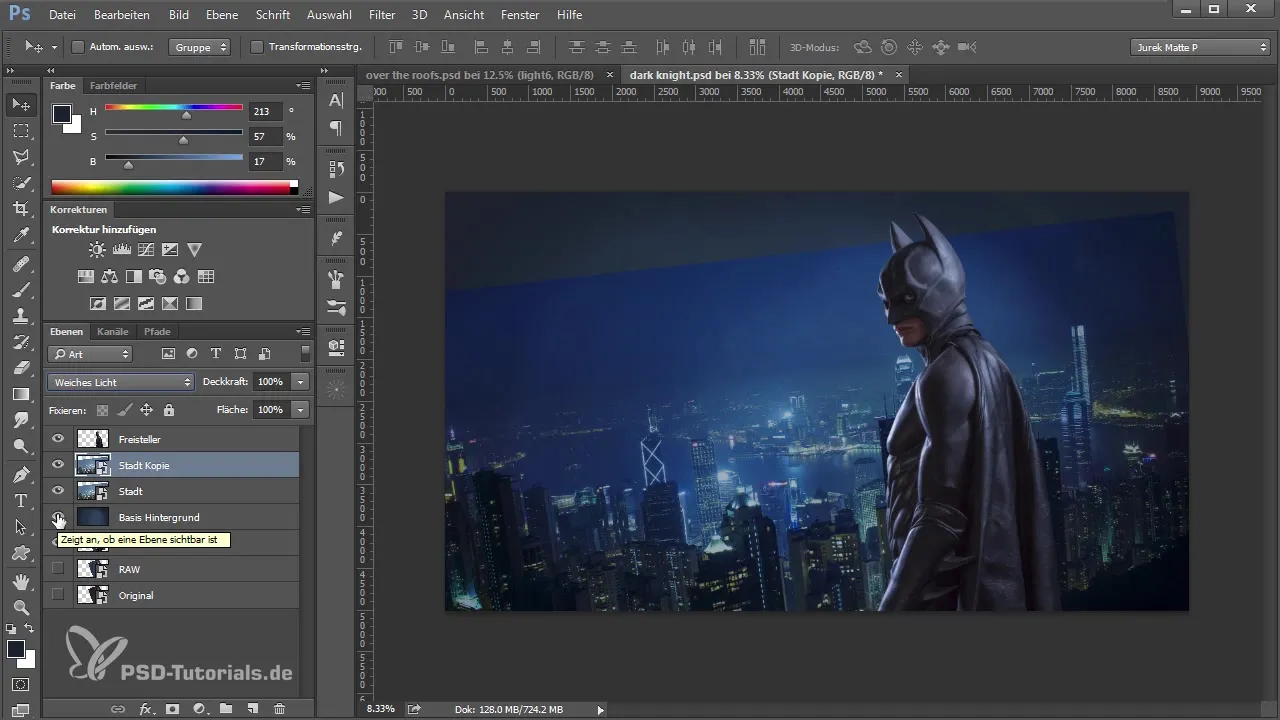1280x720 pixels.
Task: Show the Original layer
Action: [58, 595]
